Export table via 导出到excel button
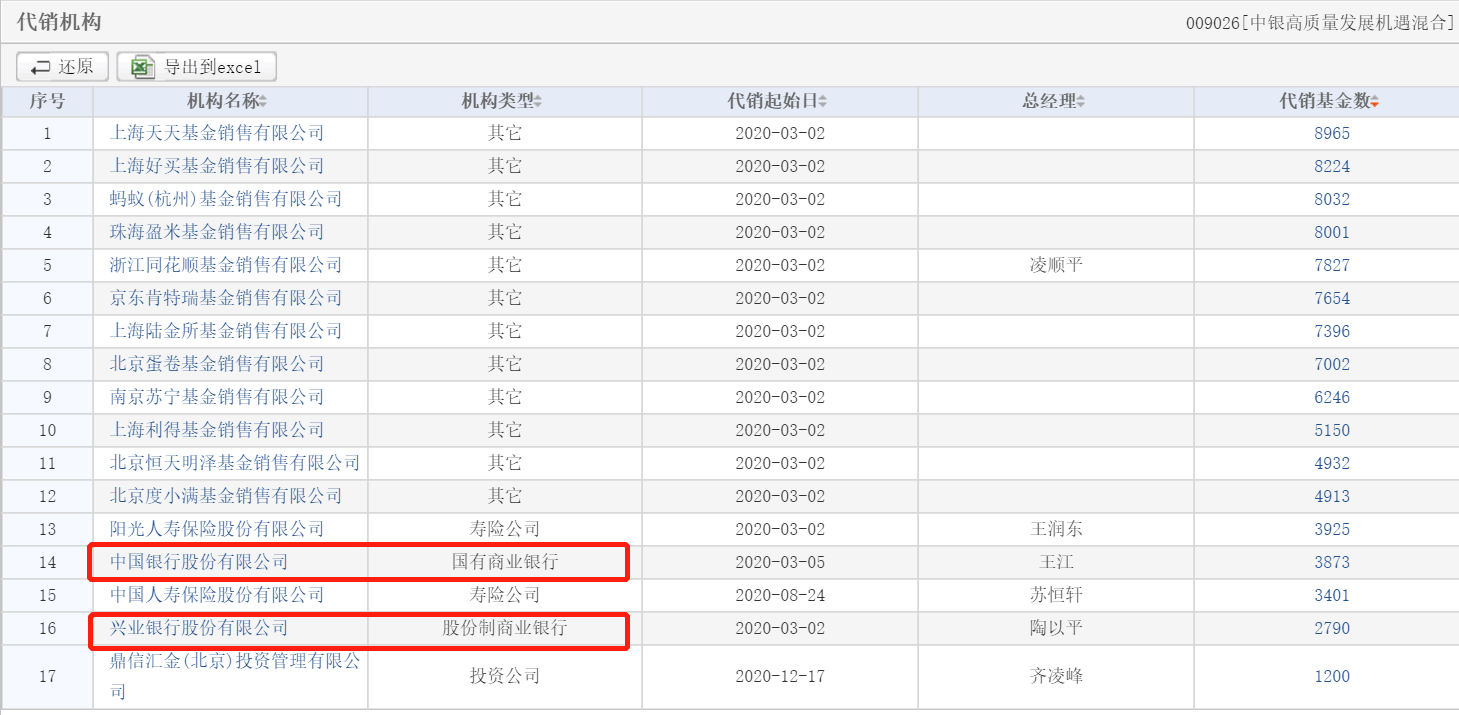1459x715 pixels. pos(196,67)
